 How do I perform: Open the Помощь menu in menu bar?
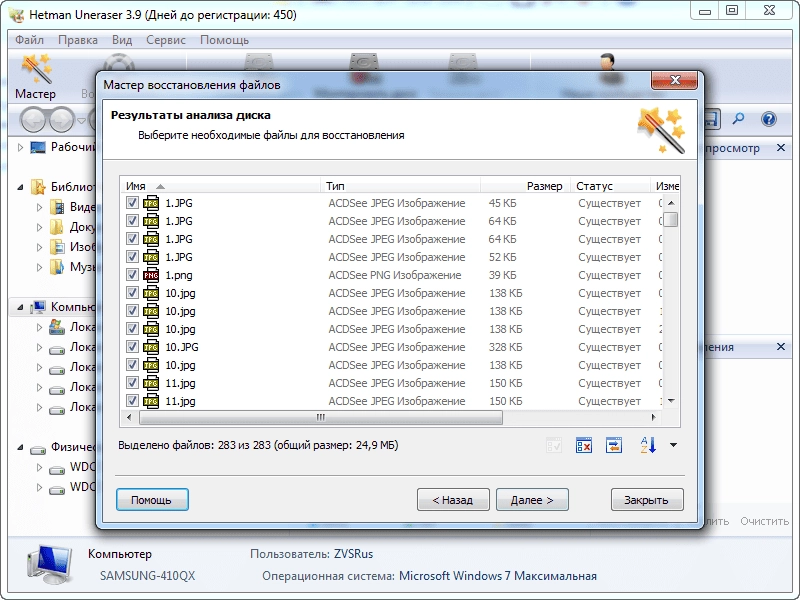[224, 40]
